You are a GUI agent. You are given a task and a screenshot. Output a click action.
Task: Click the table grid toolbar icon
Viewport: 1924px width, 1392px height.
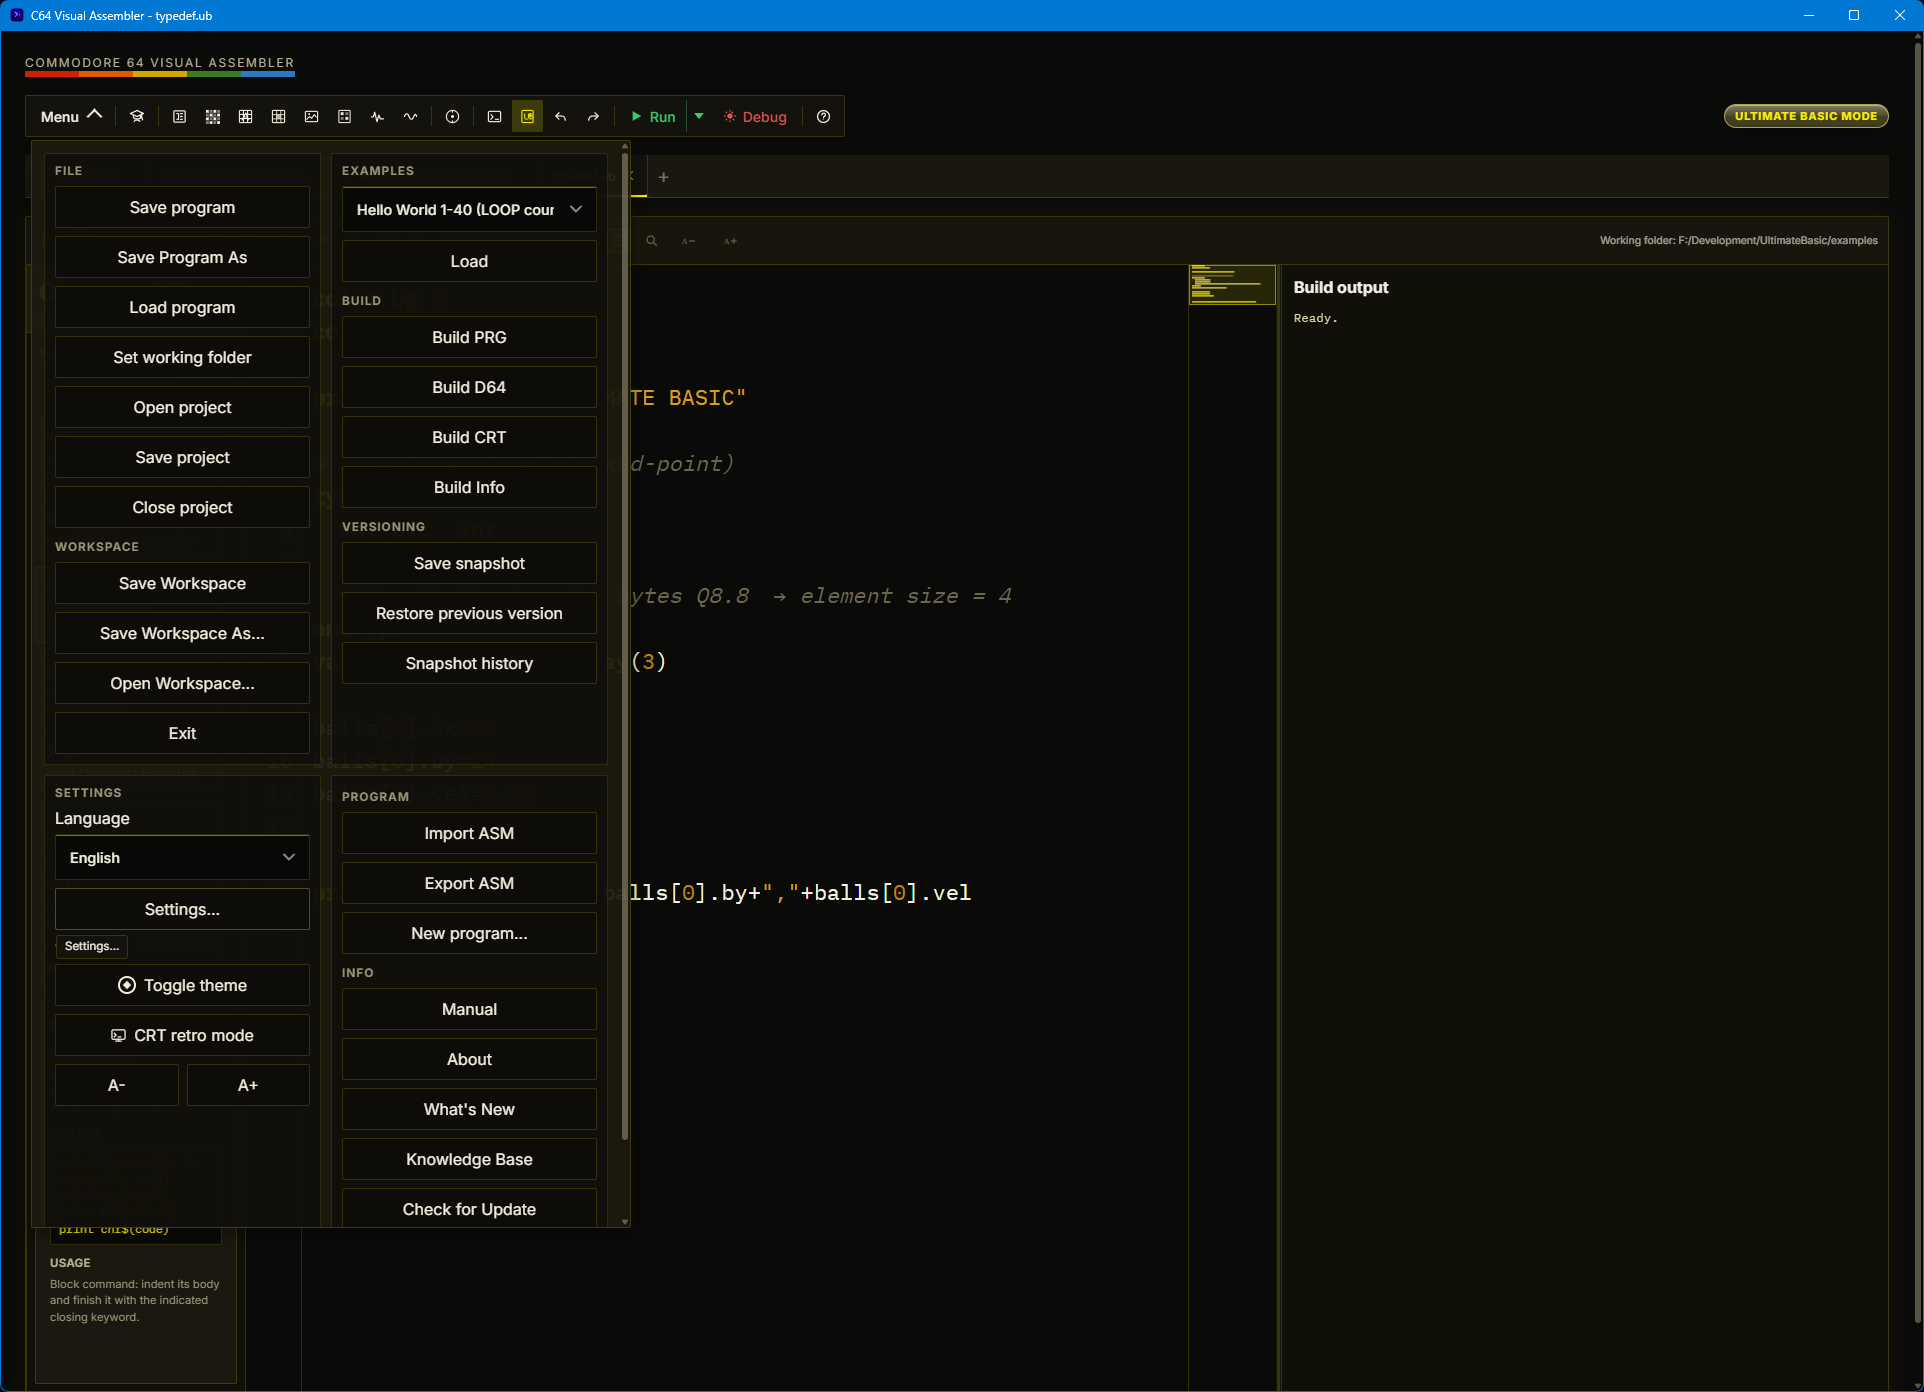point(279,117)
